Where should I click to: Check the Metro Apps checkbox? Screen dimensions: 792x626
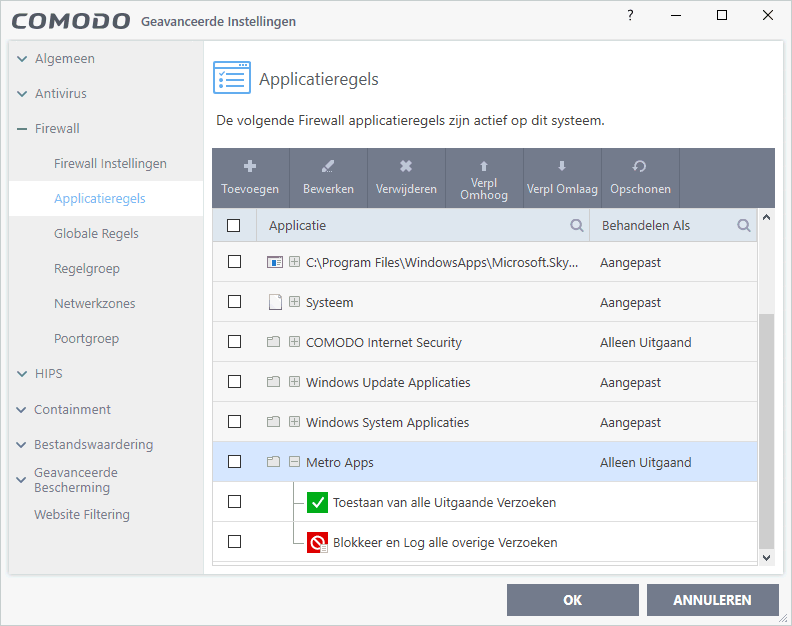234,461
